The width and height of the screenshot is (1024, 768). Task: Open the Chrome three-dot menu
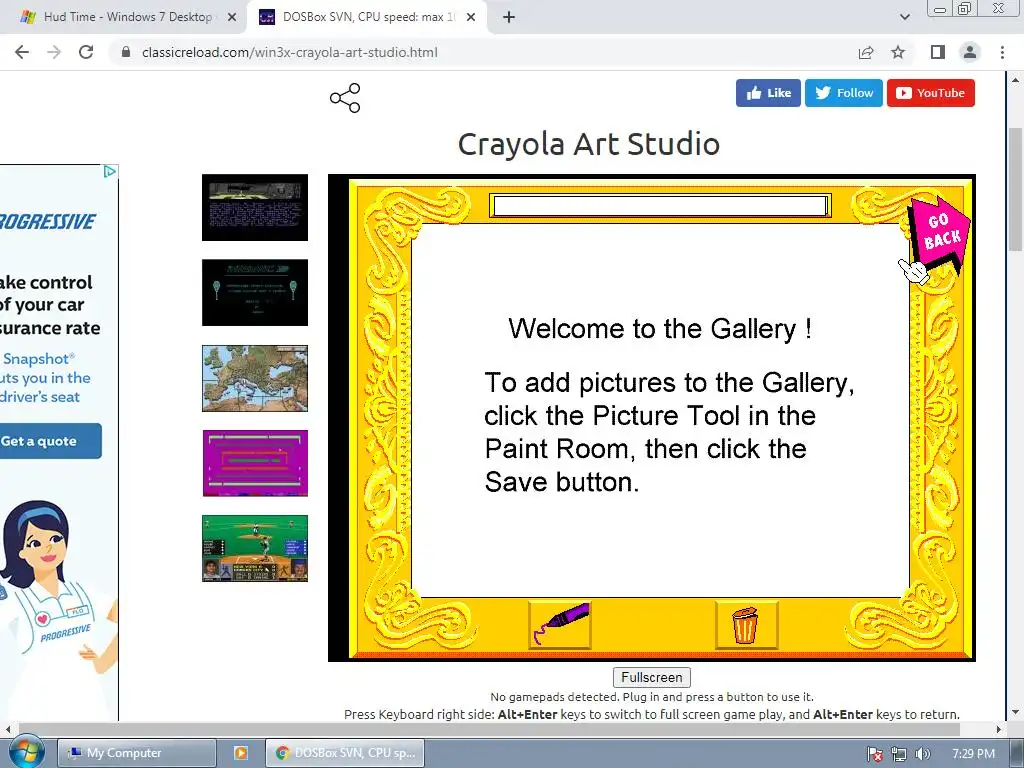(1002, 52)
